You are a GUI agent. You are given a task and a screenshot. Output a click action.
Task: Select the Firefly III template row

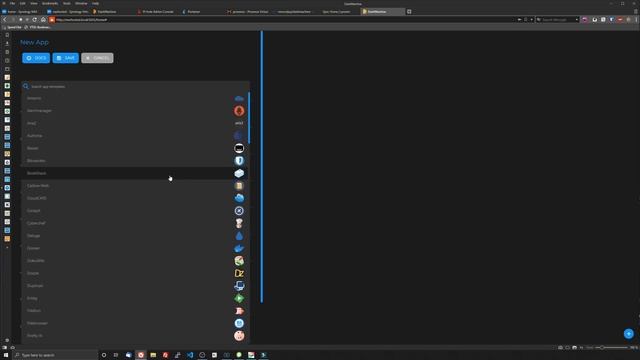(134, 336)
